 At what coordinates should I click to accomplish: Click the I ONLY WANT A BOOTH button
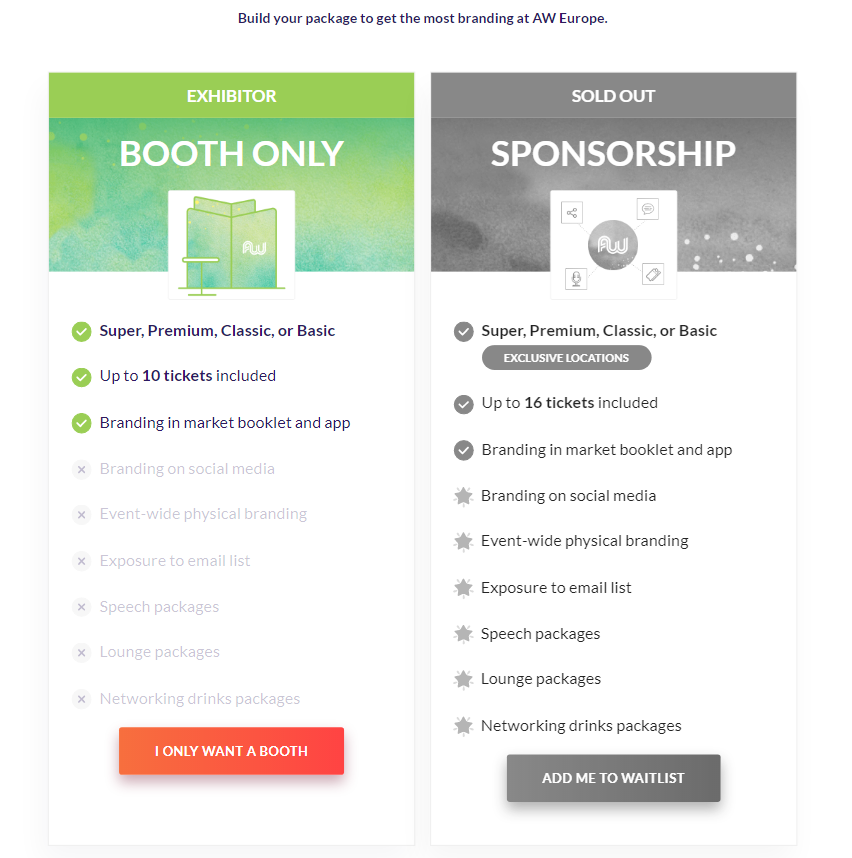pyautogui.click(x=231, y=751)
